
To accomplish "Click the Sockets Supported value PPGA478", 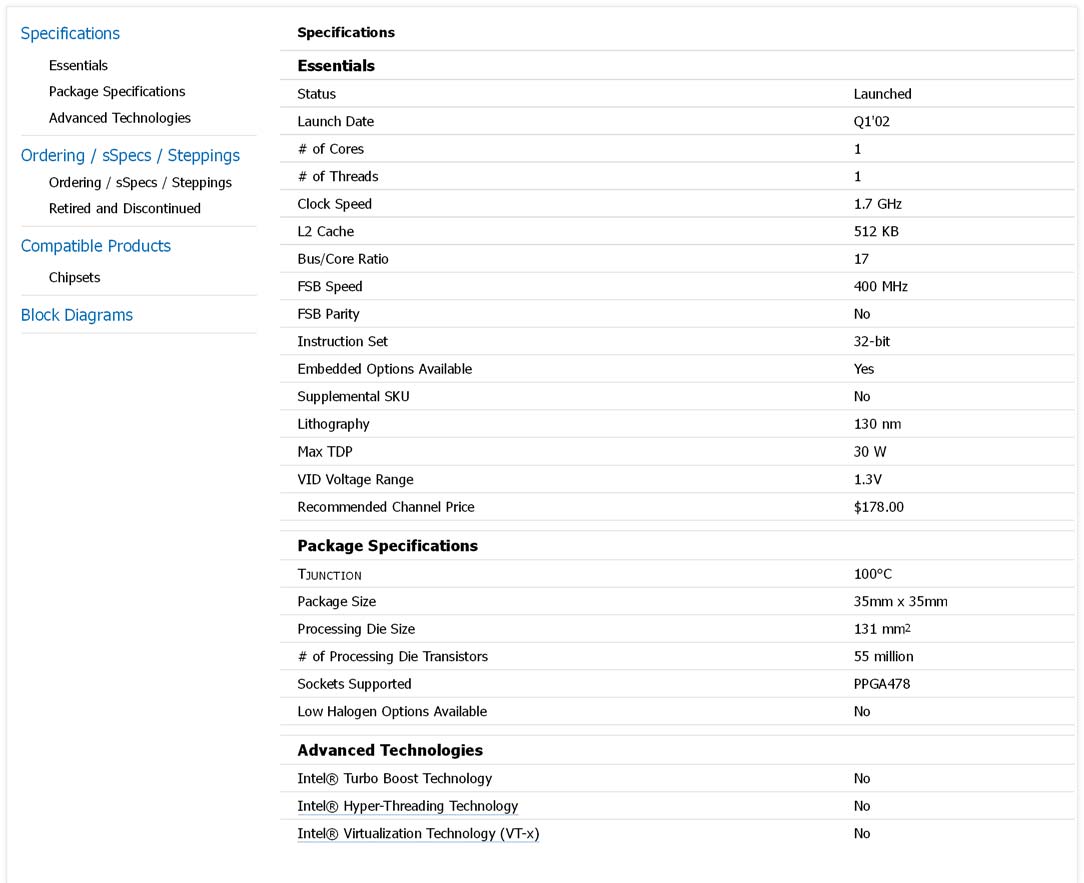I will click(x=881, y=684).
